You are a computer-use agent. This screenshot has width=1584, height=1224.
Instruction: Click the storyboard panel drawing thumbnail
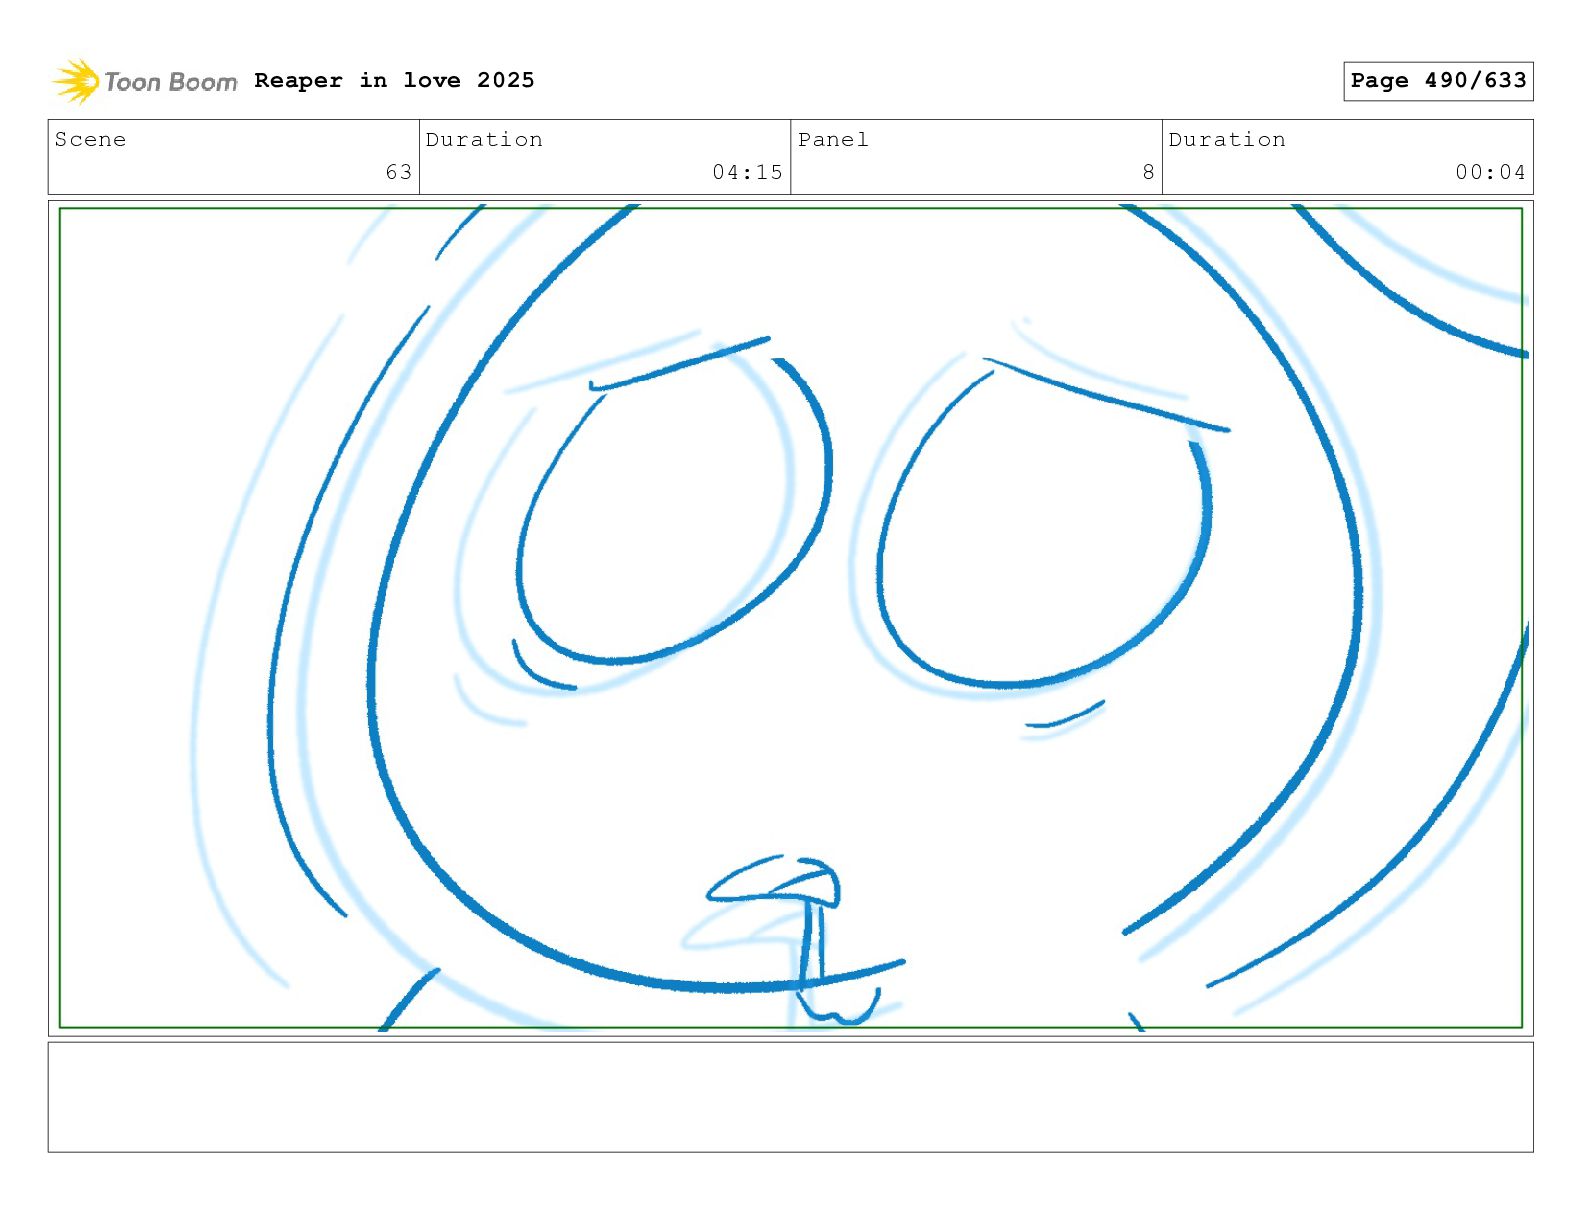(791, 618)
